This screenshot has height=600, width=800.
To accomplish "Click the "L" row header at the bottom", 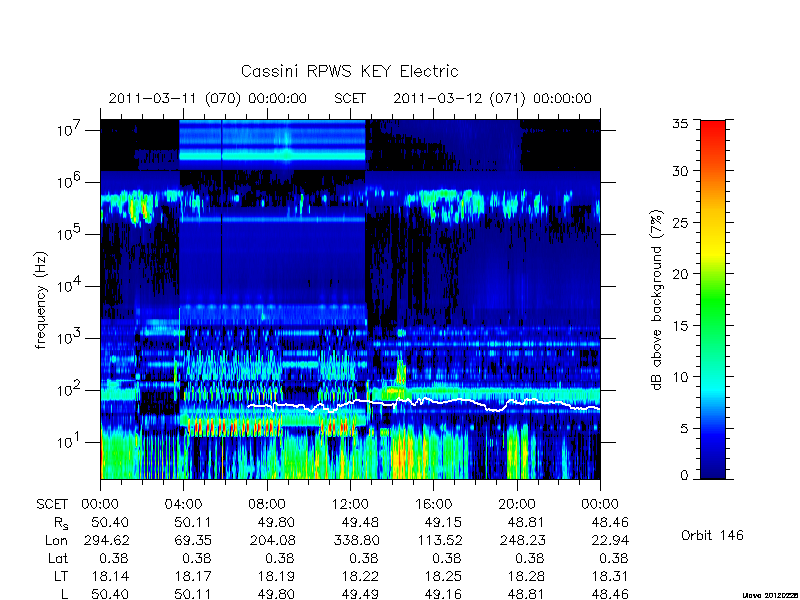I will (64, 594).
